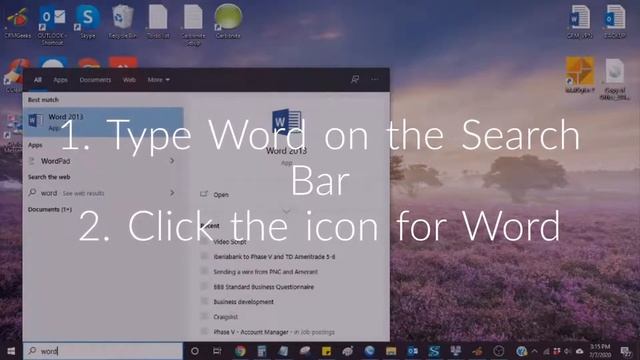Click the large Word 2013 preview icon
Screen dimensions: 640x360
point(287,122)
